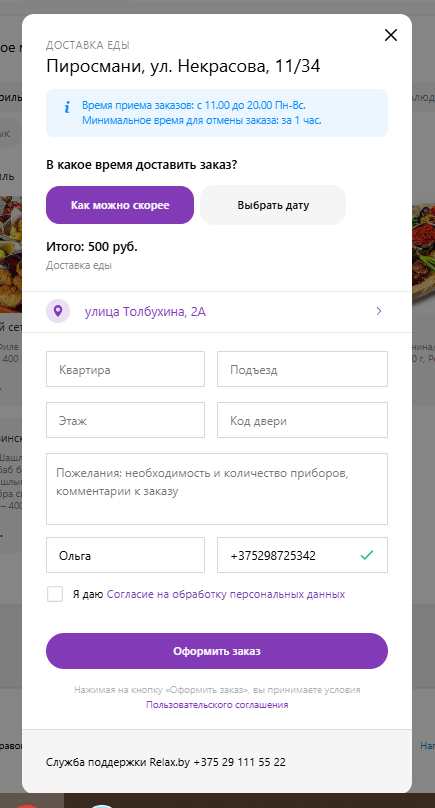
Task: Click the Пожелания comments text area
Action: pyautogui.click(x=217, y=489)
